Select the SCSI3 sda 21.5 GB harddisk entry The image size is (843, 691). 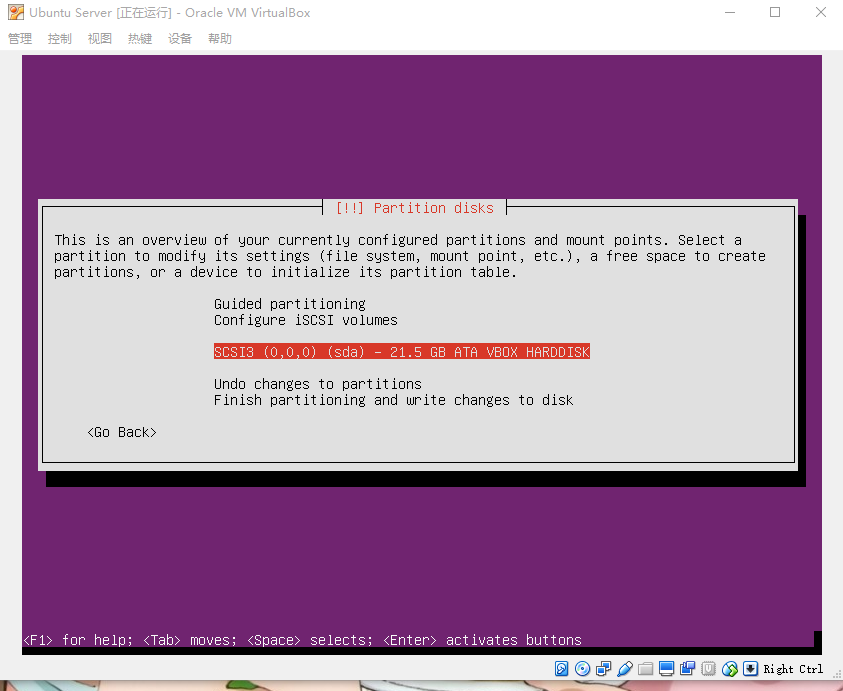tap(402, 352)
